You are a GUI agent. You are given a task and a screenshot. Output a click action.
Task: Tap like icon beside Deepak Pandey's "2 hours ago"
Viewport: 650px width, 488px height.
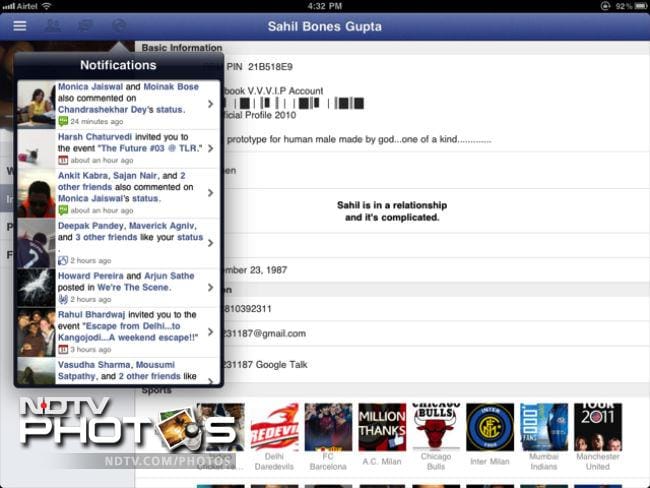click(x=63, y=260)
